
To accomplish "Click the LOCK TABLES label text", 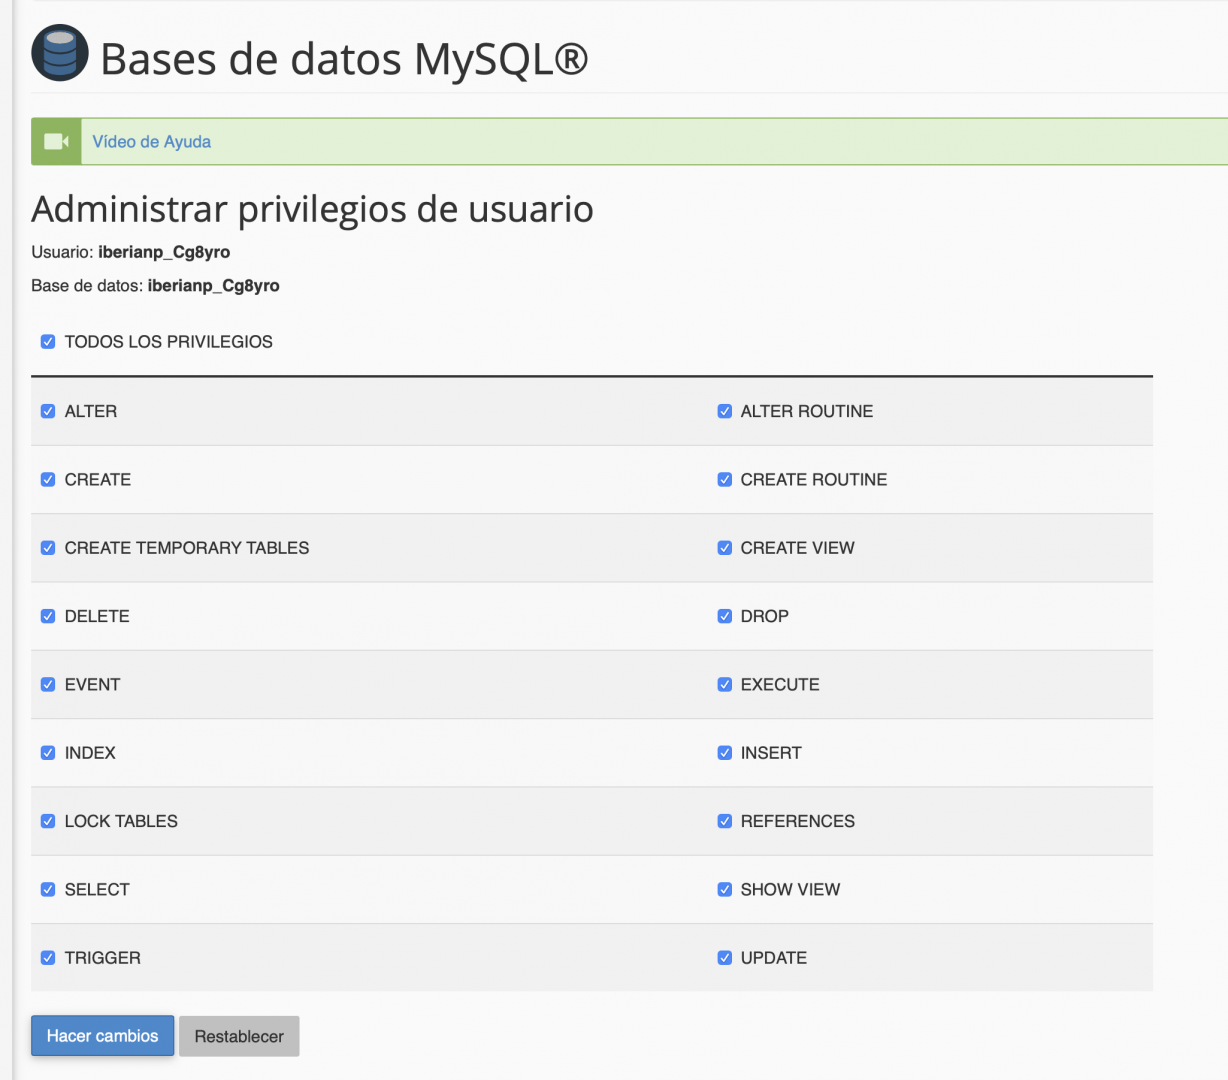I will tap(121, 821).
